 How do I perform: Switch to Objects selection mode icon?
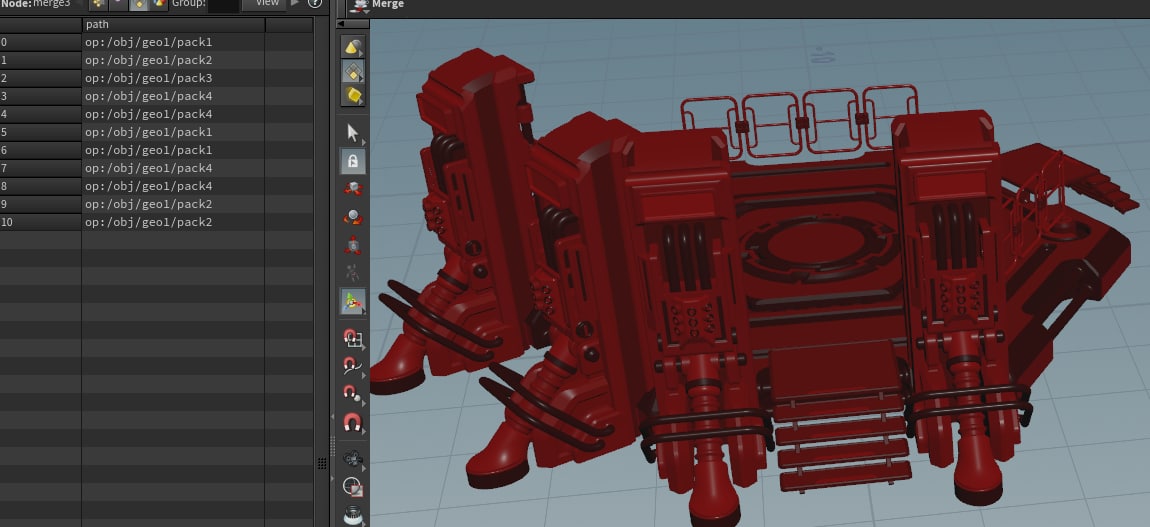point(353,48)
